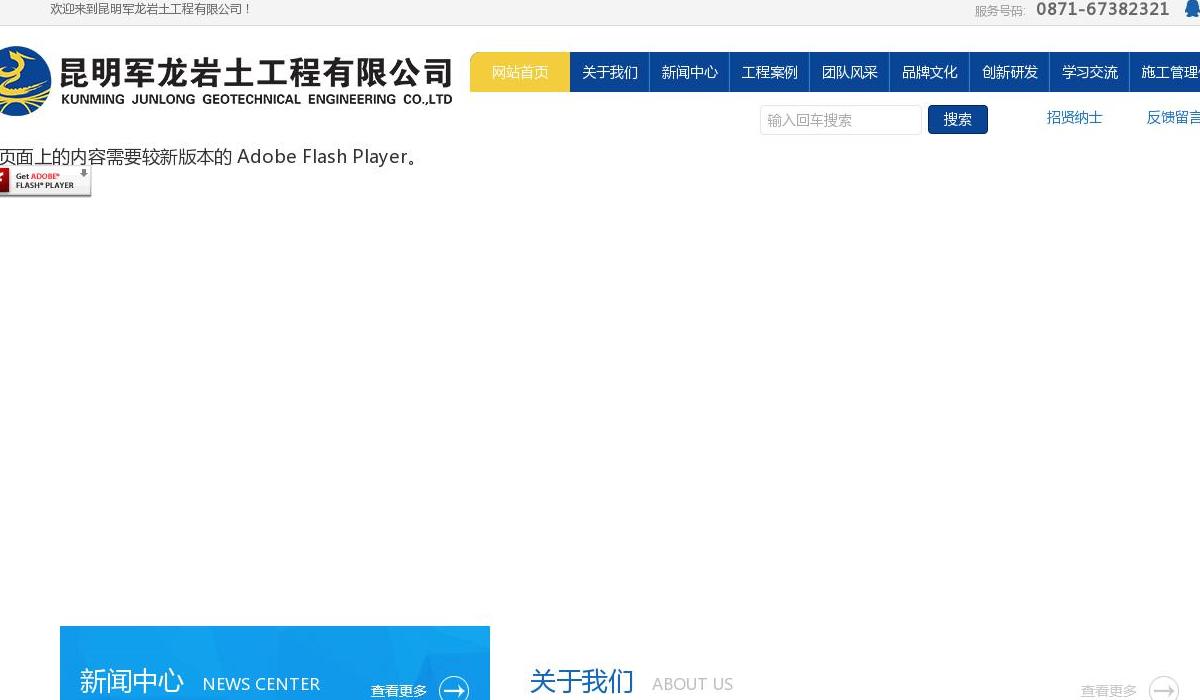Viewport: 1200px width, 700px height.
Task: Open the 网站首页 homepage tab
Action: tap(520, 72)
